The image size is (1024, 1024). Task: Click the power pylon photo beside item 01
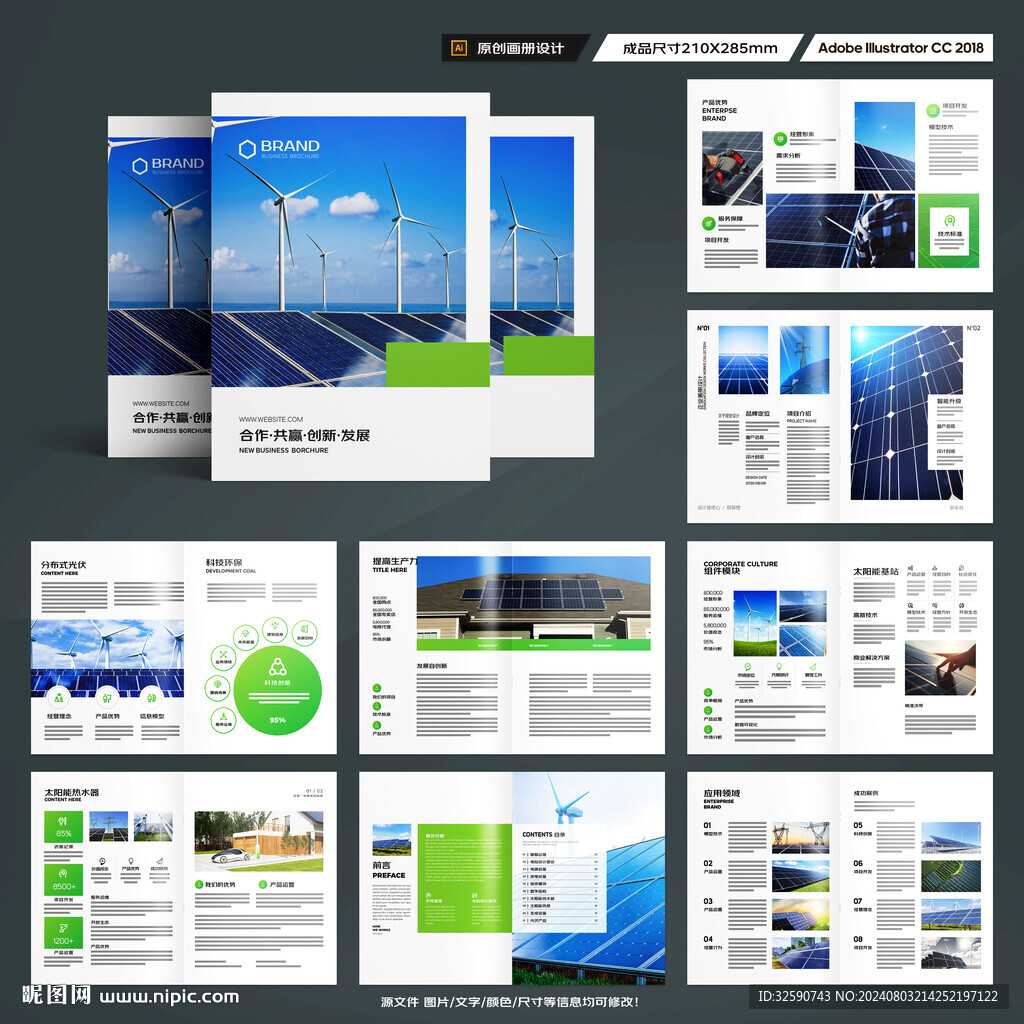(800, 837)
